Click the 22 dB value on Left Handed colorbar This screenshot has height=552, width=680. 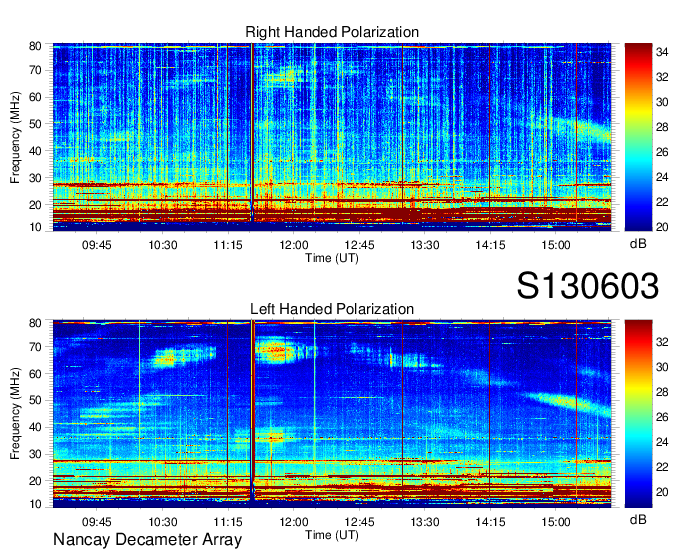(662, 467)
